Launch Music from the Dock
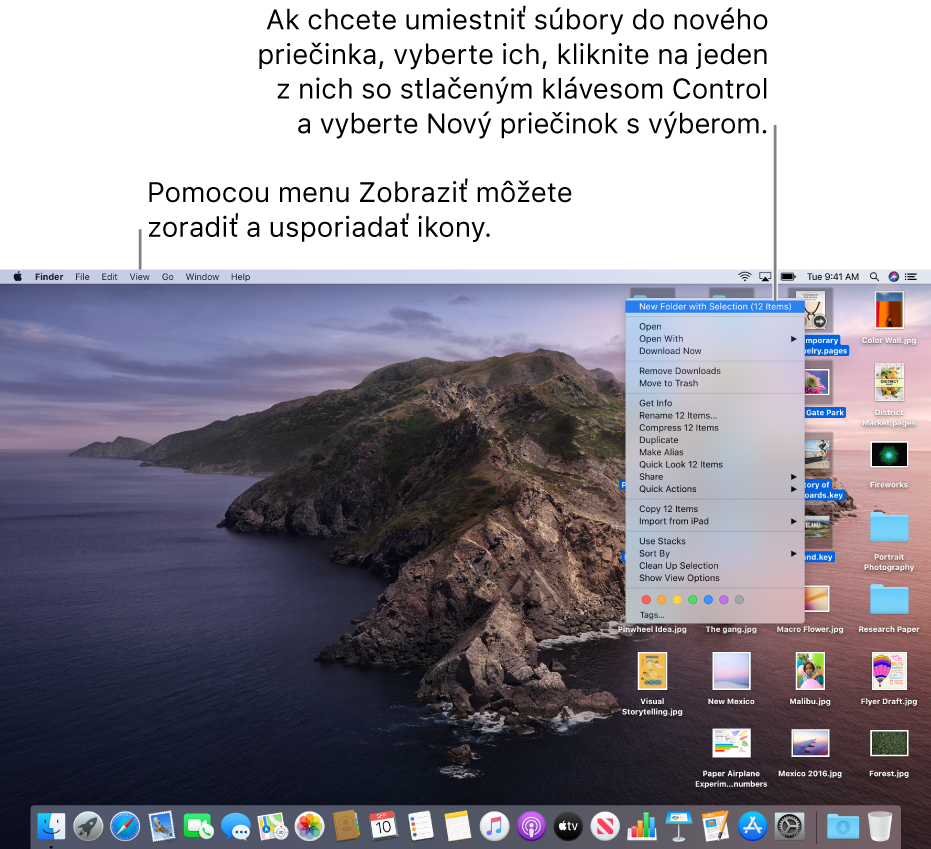Screen dimensions: 931x849 coord(494,826)
